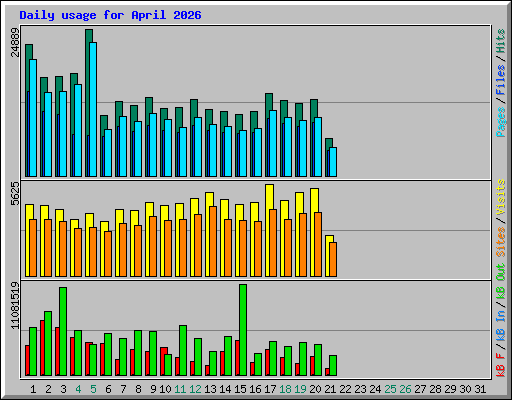This screenshot has width=512, height=400.
Task: Click day 23 on the x-axis
Action: [360, 389]
